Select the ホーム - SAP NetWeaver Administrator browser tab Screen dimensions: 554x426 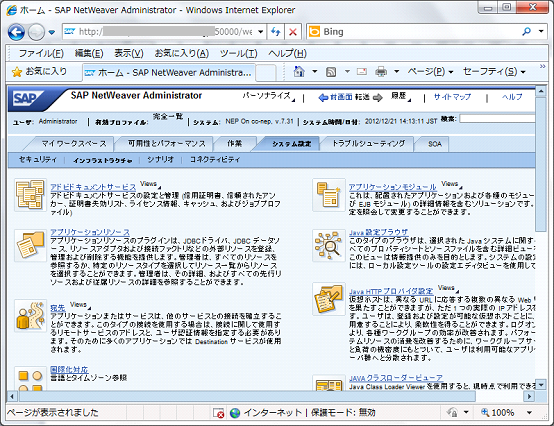coord(168,72)
